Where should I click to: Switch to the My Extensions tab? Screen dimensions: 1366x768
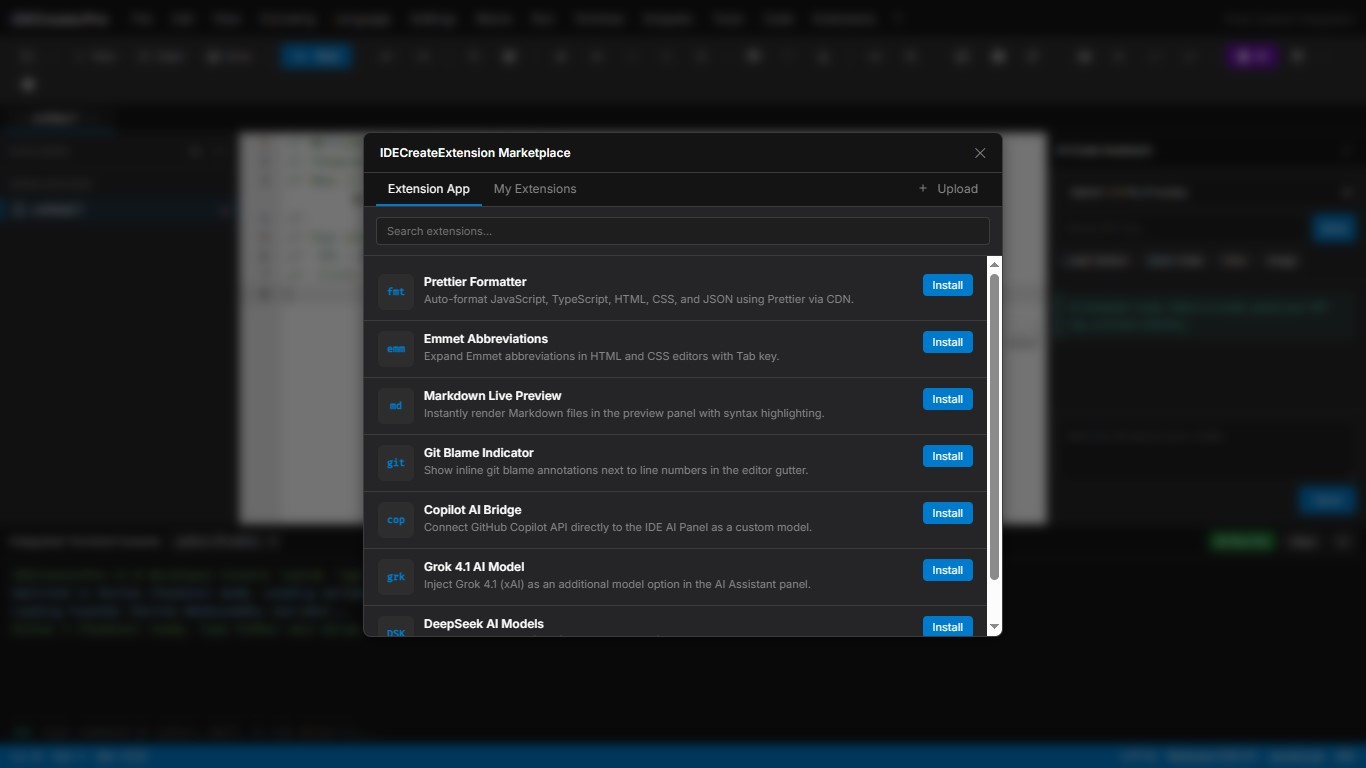[535, 189]
